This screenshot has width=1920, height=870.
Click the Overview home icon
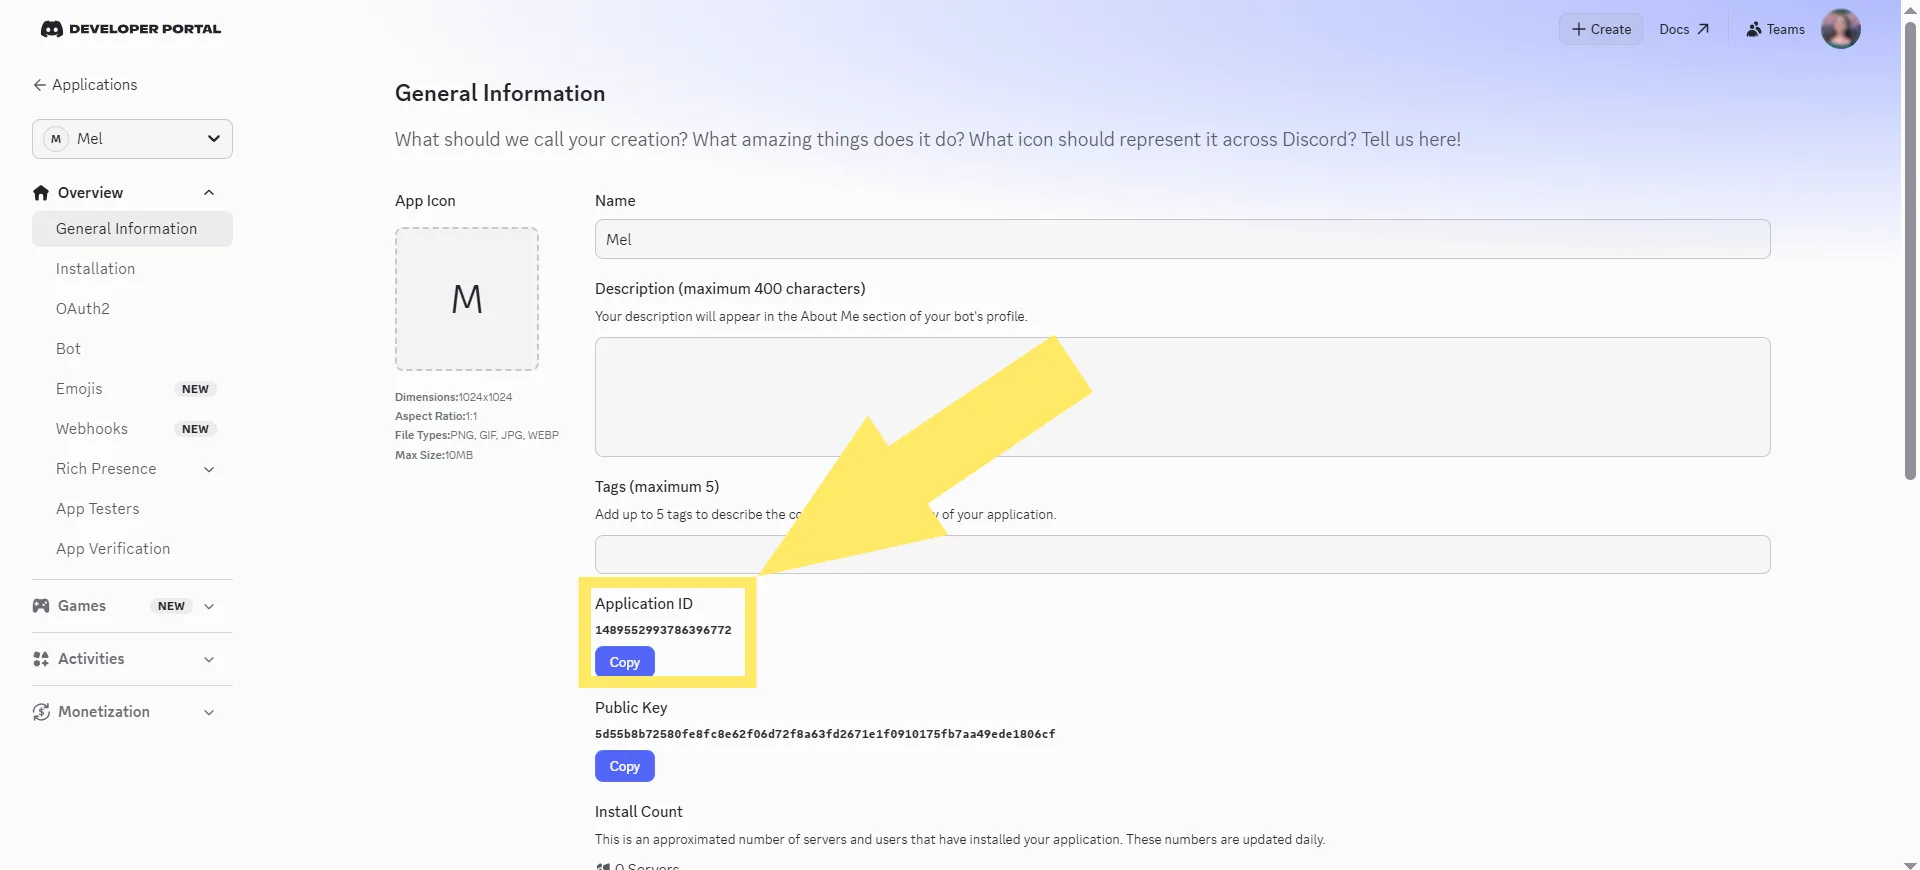coord(41,193)
